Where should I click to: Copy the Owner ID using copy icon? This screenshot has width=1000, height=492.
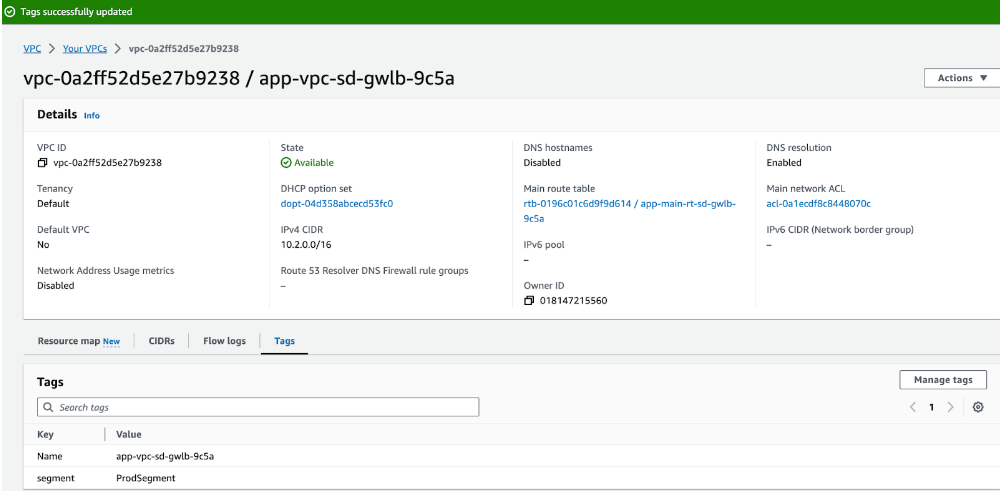529,301
